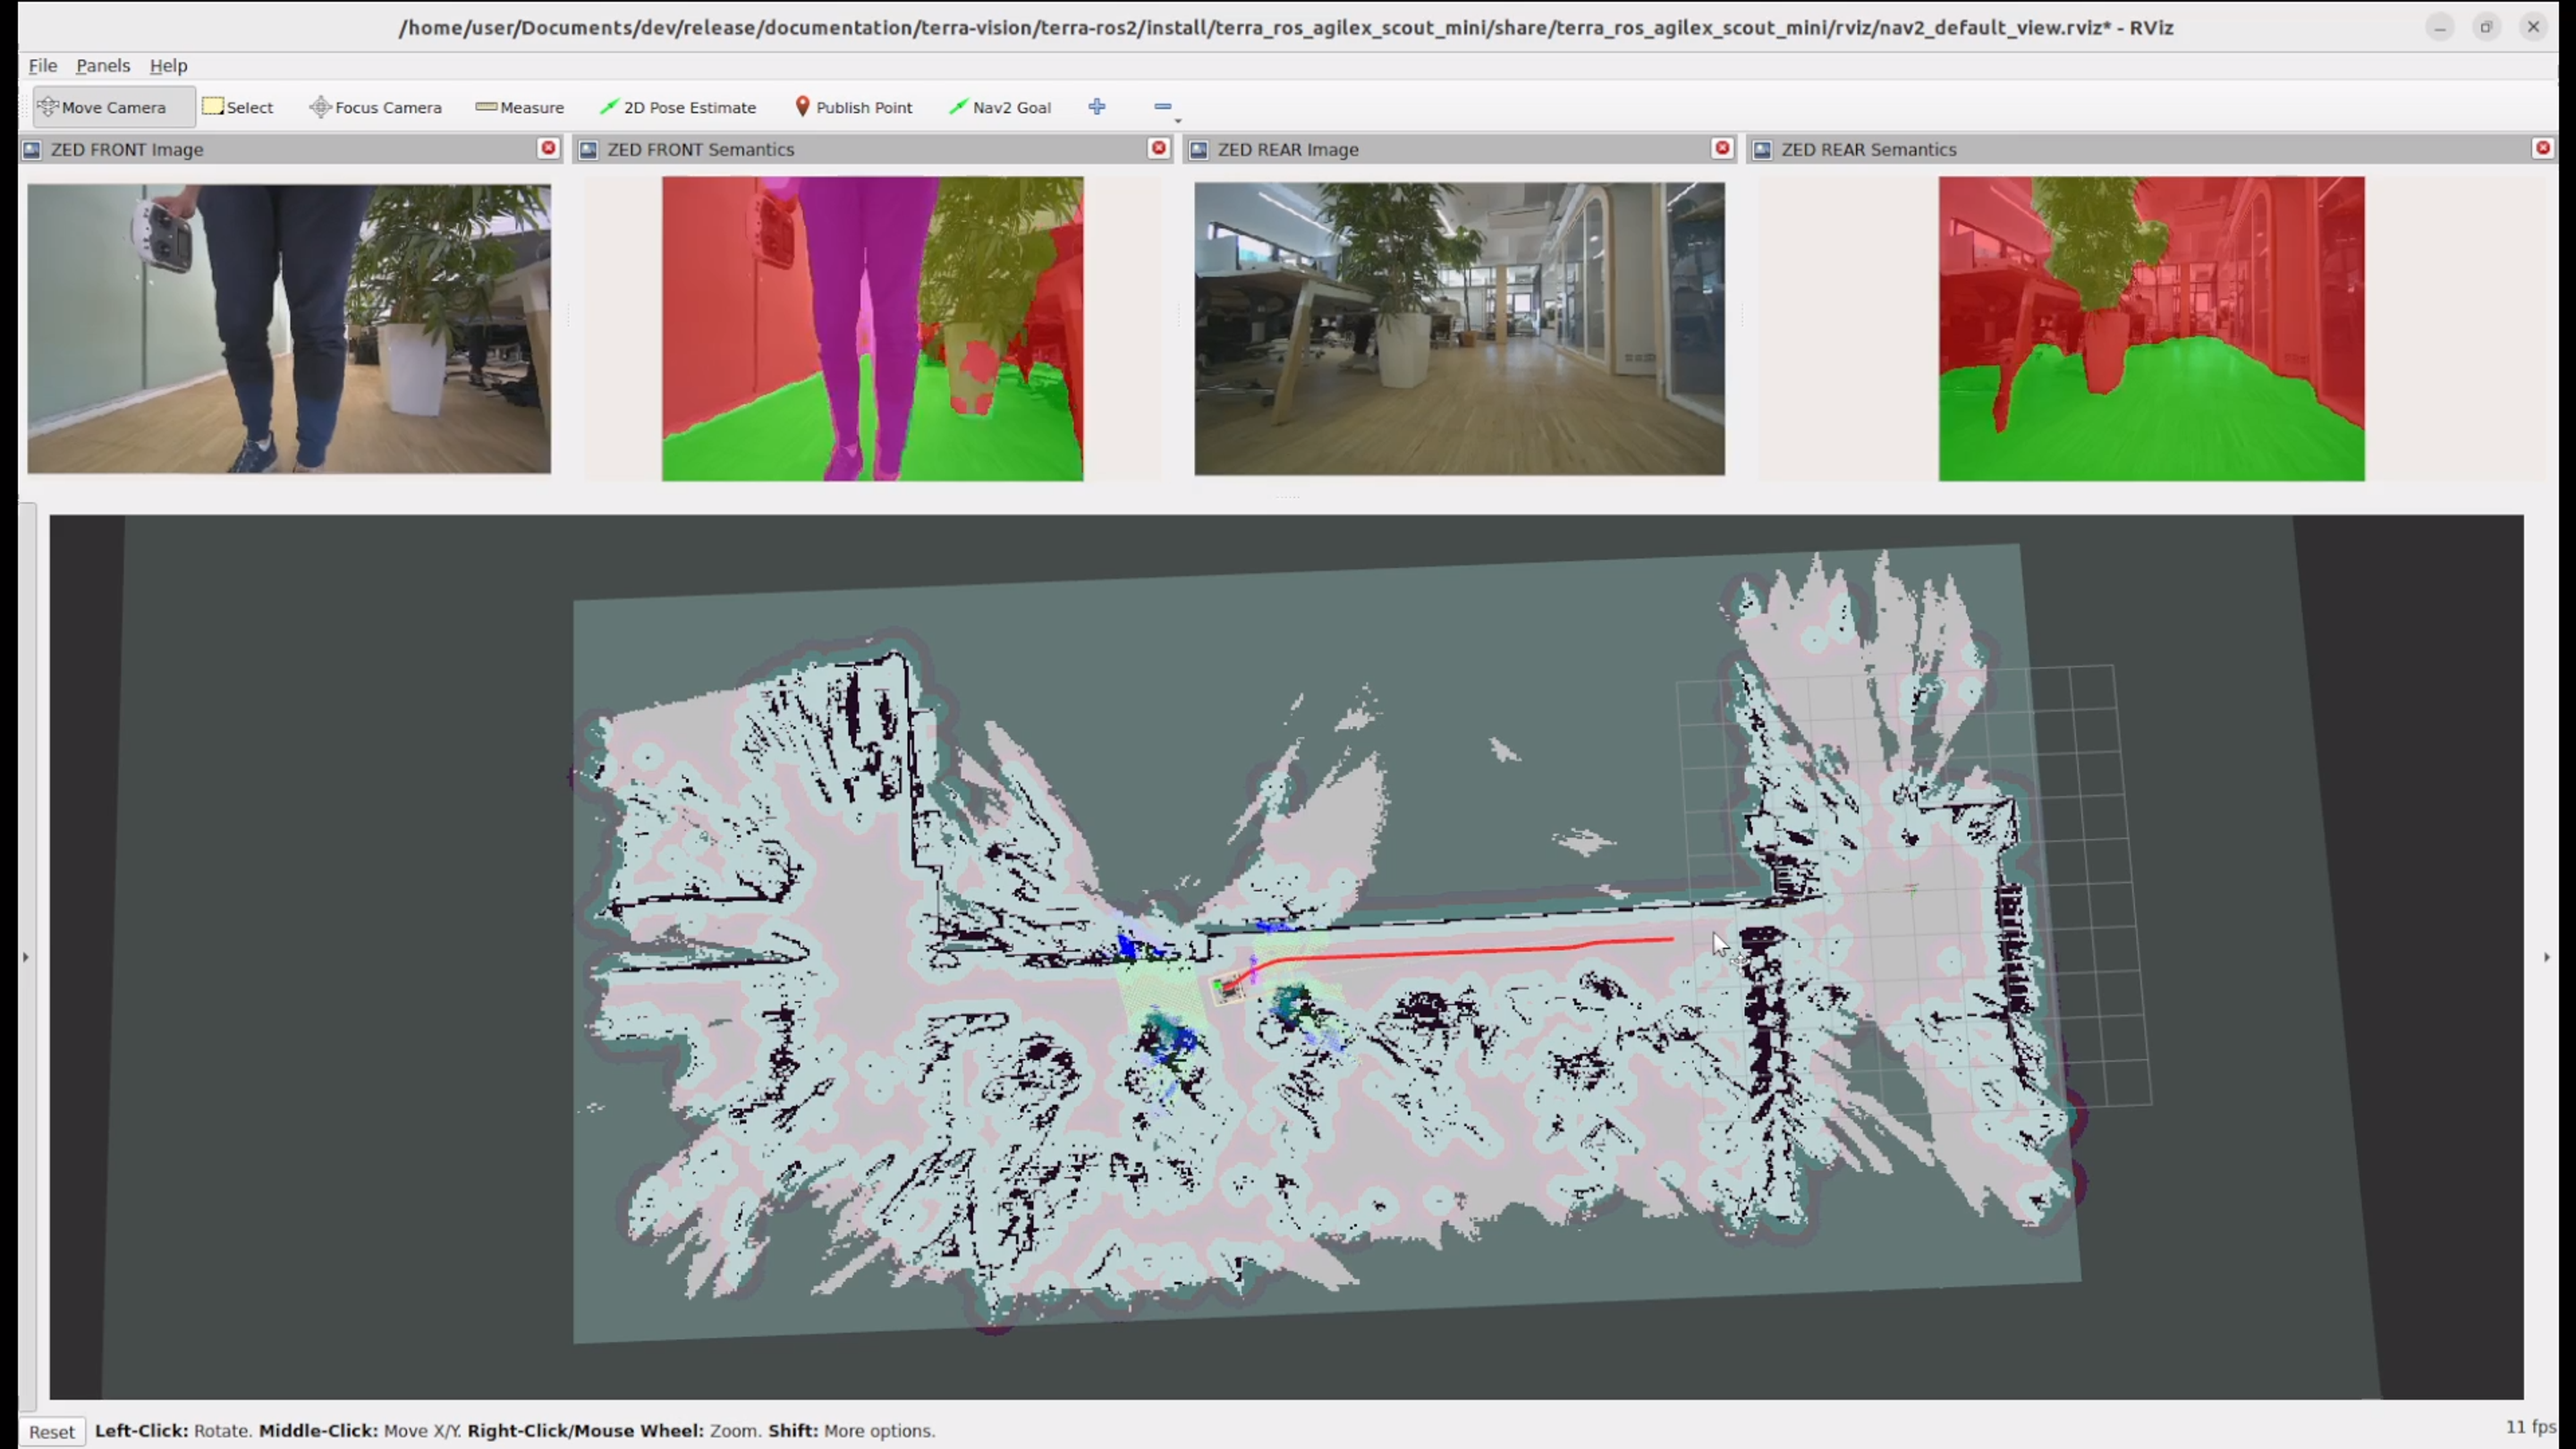Pick the Measure tool
This screenshot has width=2576, height=1449.
point(520,107)
